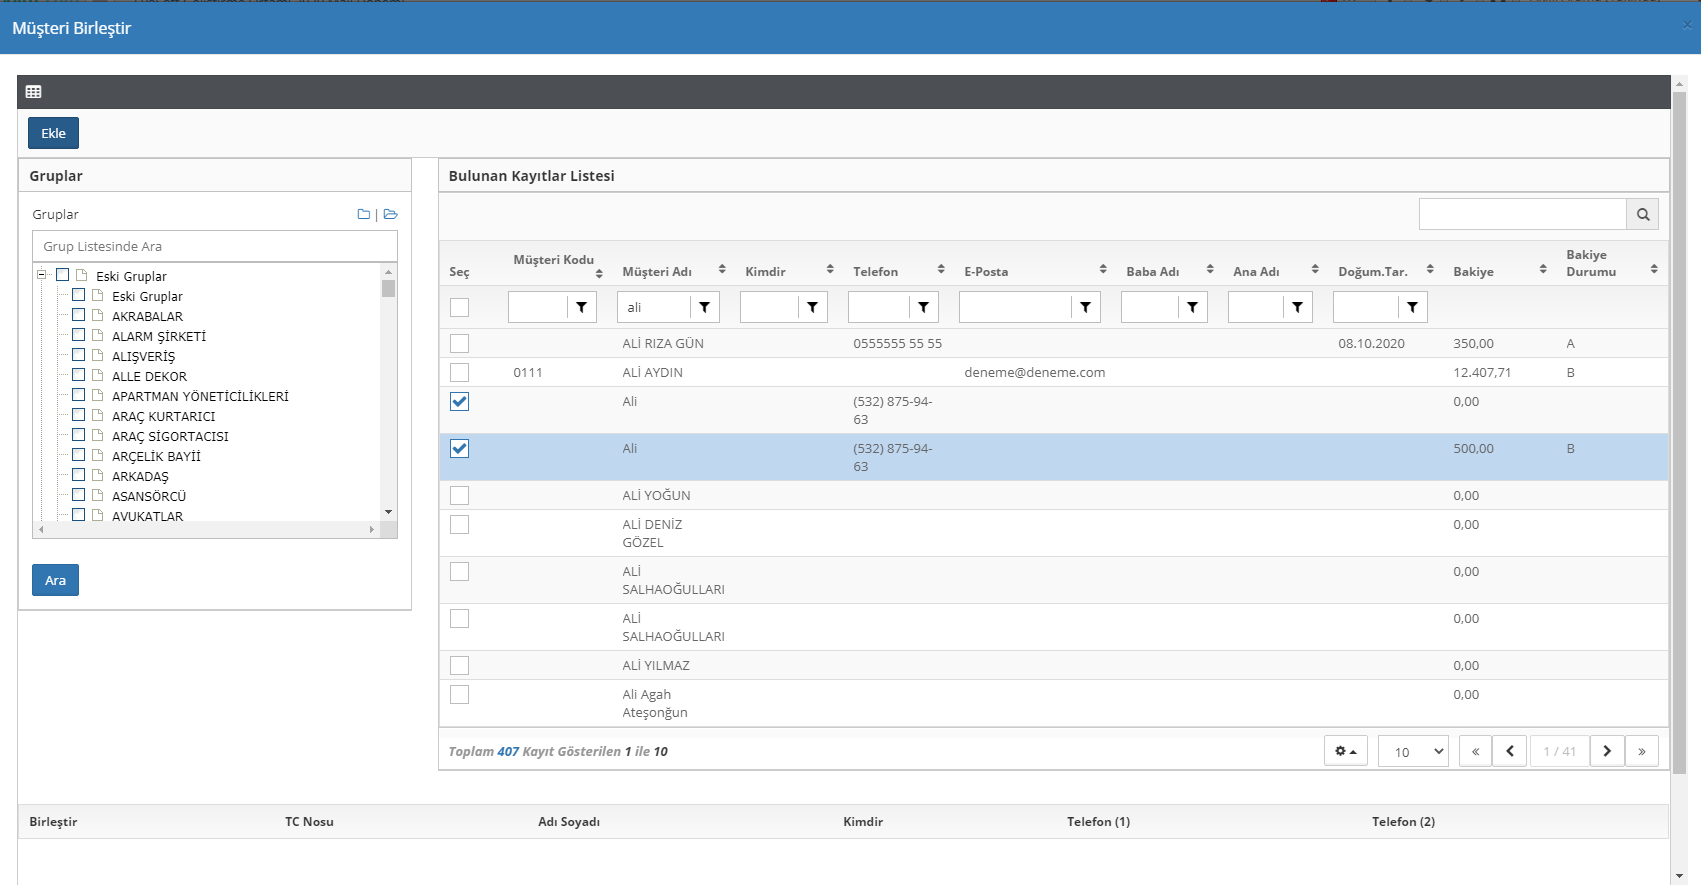
Task: Click the search magnifier icon button
Action: pos(1642,215)
